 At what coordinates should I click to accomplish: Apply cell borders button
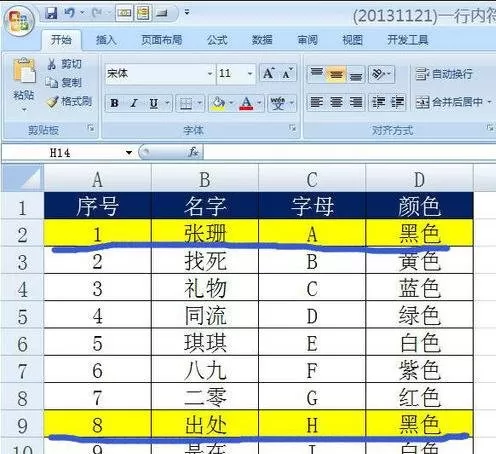(186, 103)
